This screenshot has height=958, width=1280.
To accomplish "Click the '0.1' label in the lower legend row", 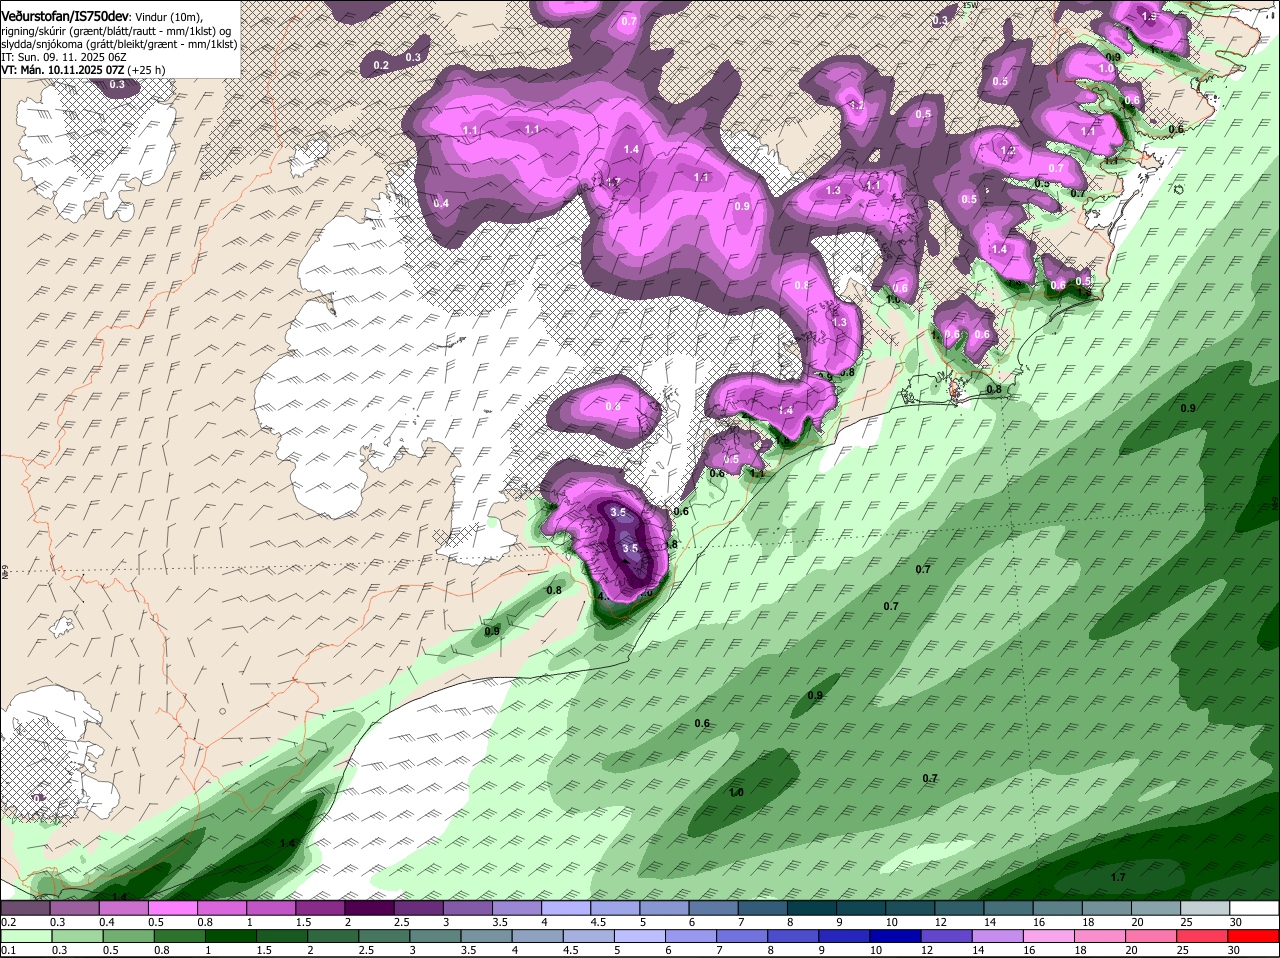I will pyautogui.click(x=8, y=950).
